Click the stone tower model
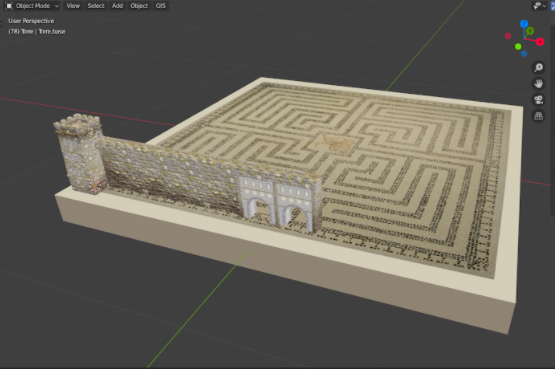 80,153
